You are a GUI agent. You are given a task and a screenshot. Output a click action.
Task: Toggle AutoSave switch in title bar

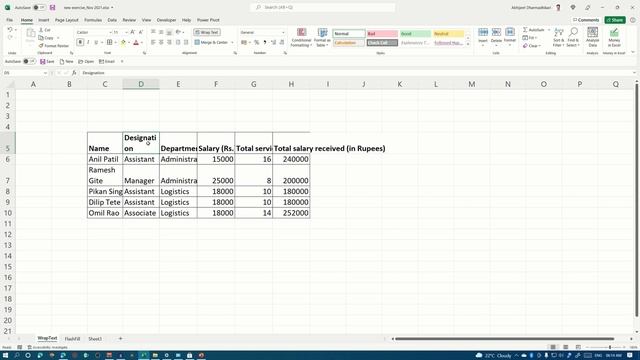pyautogui.click(x=39, y=7)
